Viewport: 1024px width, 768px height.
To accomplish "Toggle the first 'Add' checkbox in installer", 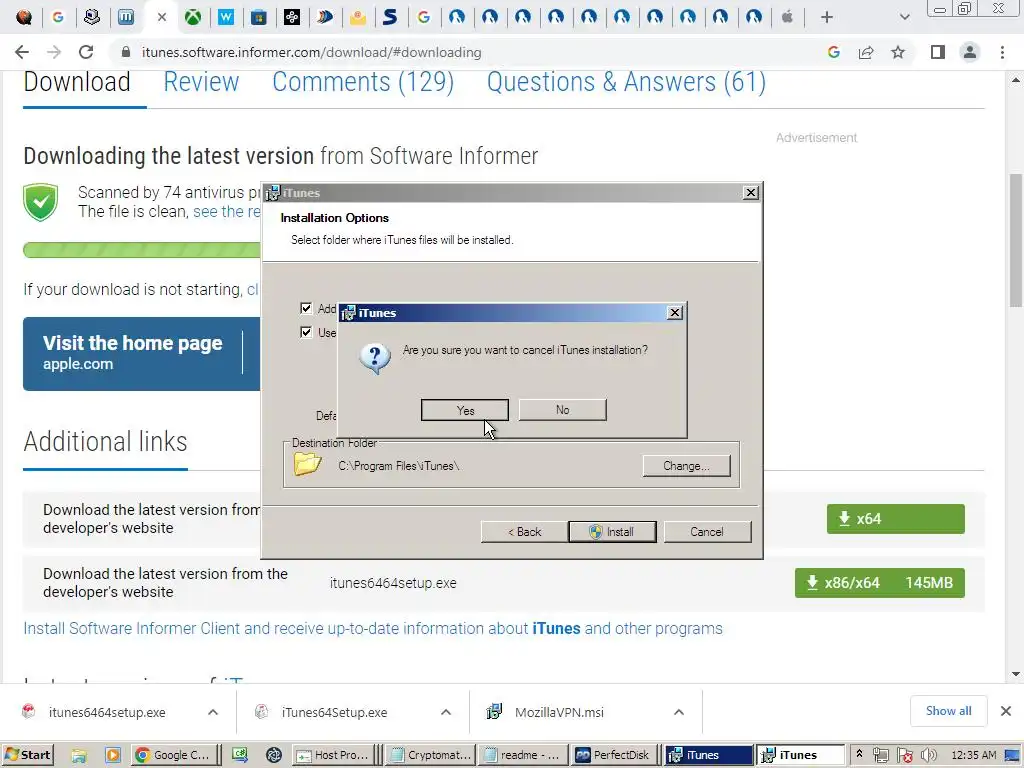I will (x=306, y=308).
